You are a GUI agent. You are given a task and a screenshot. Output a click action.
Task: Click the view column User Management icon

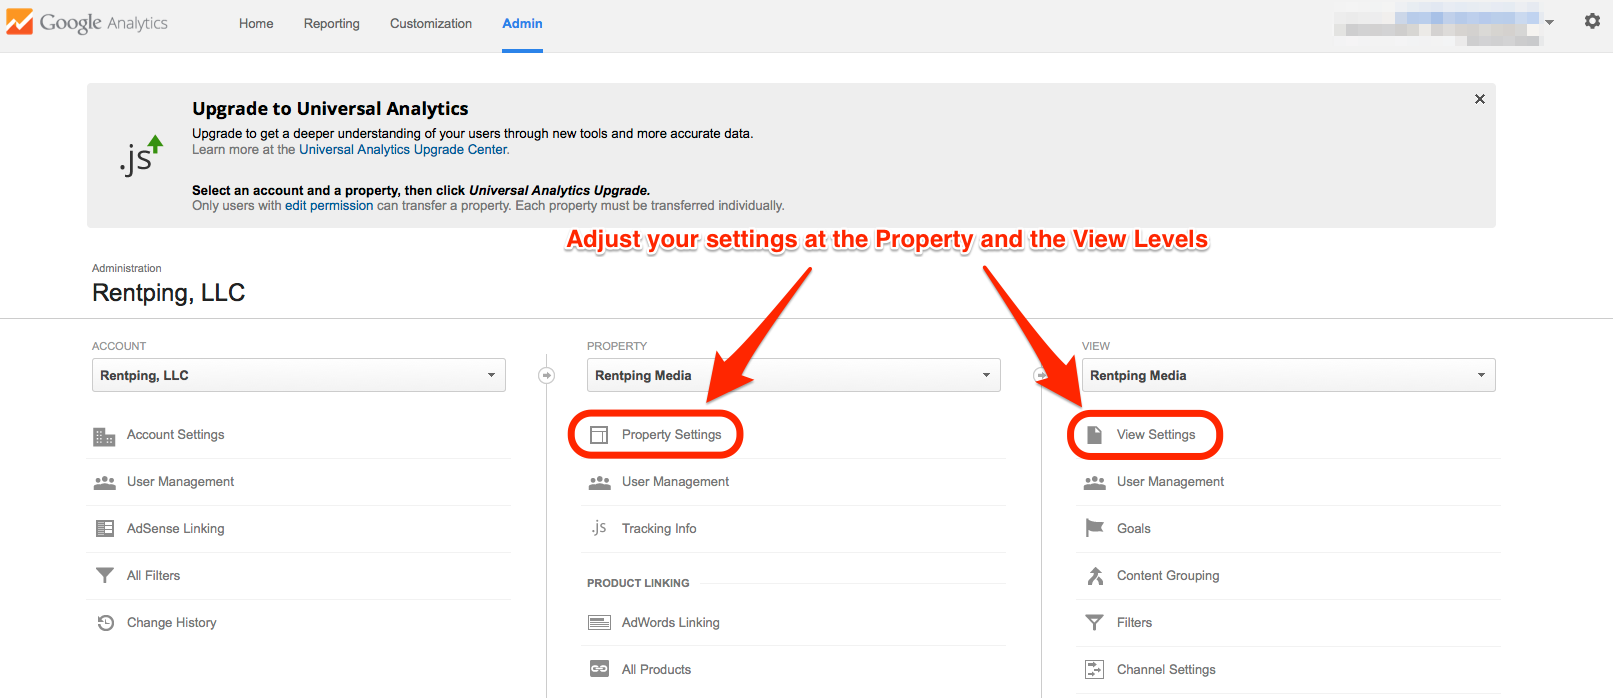click(1094, 482)
